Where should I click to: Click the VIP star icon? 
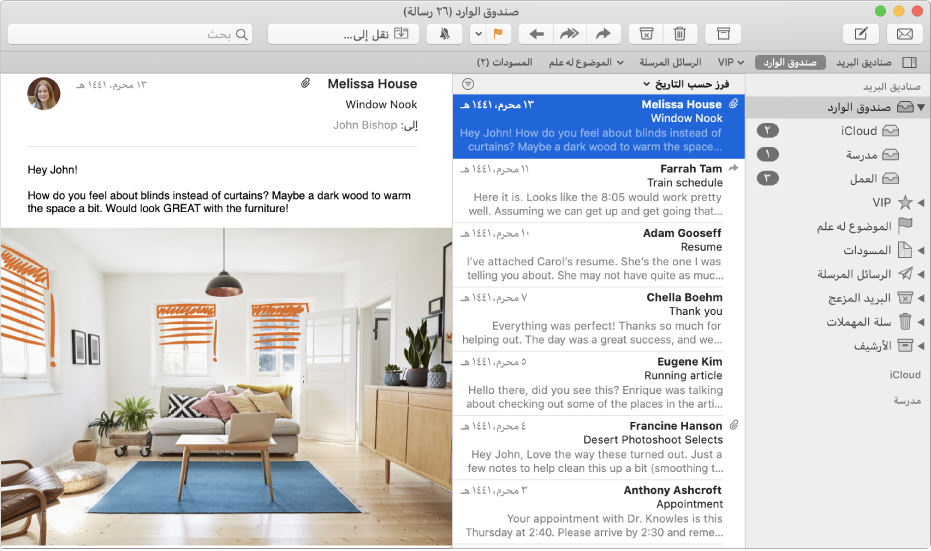click(905, 202)
